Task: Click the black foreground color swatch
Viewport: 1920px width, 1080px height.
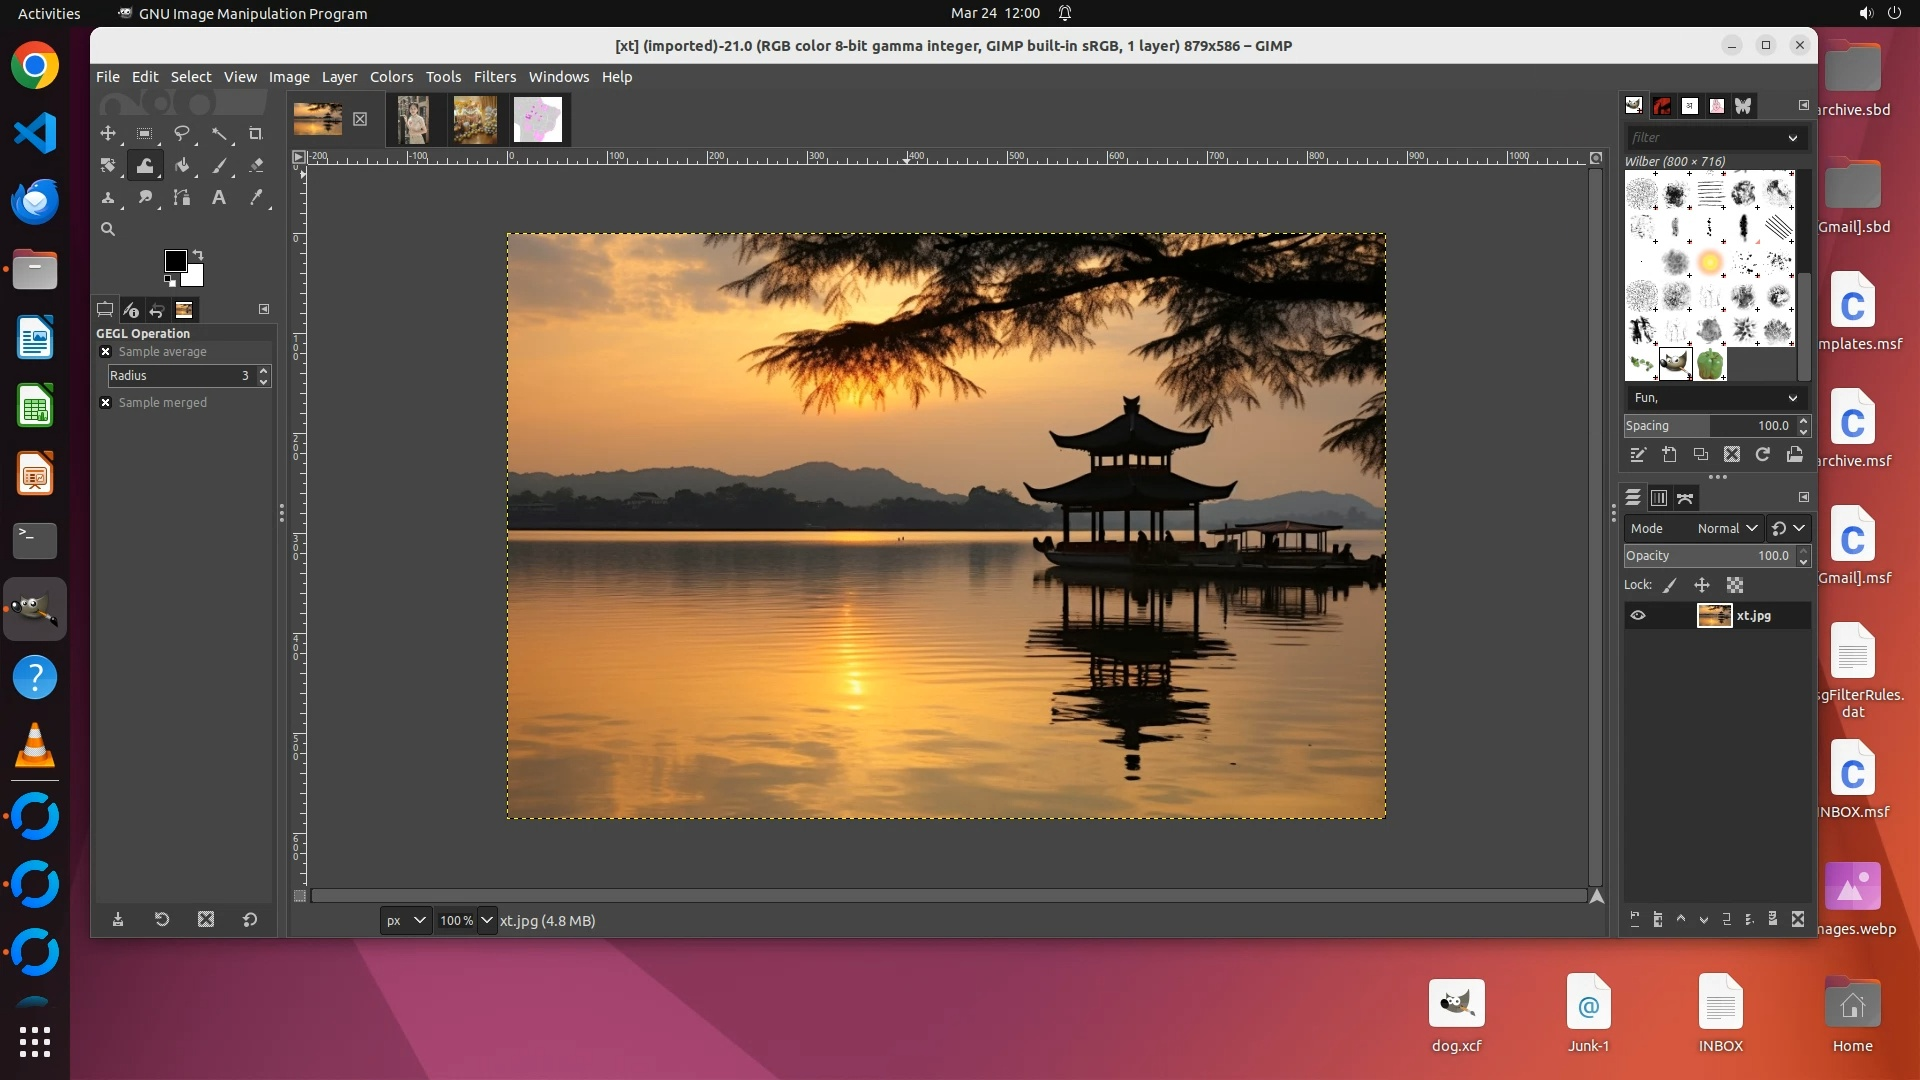Action: [x=175, y=261]
